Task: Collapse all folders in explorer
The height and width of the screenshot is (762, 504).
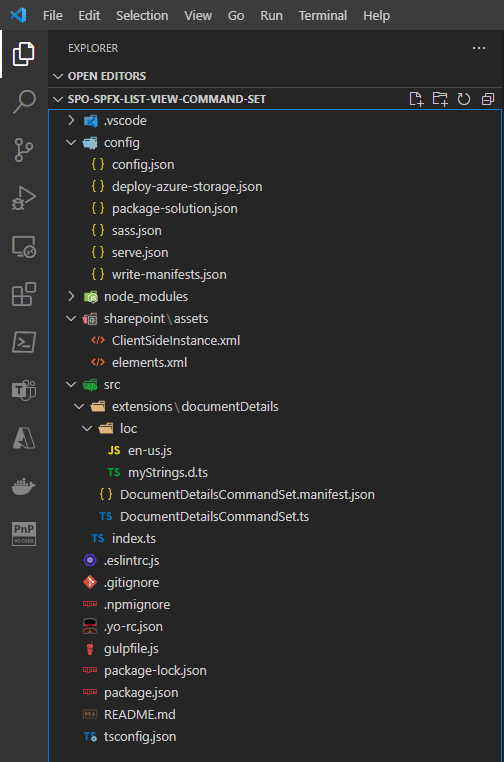Action: click(x=487, y=99)
